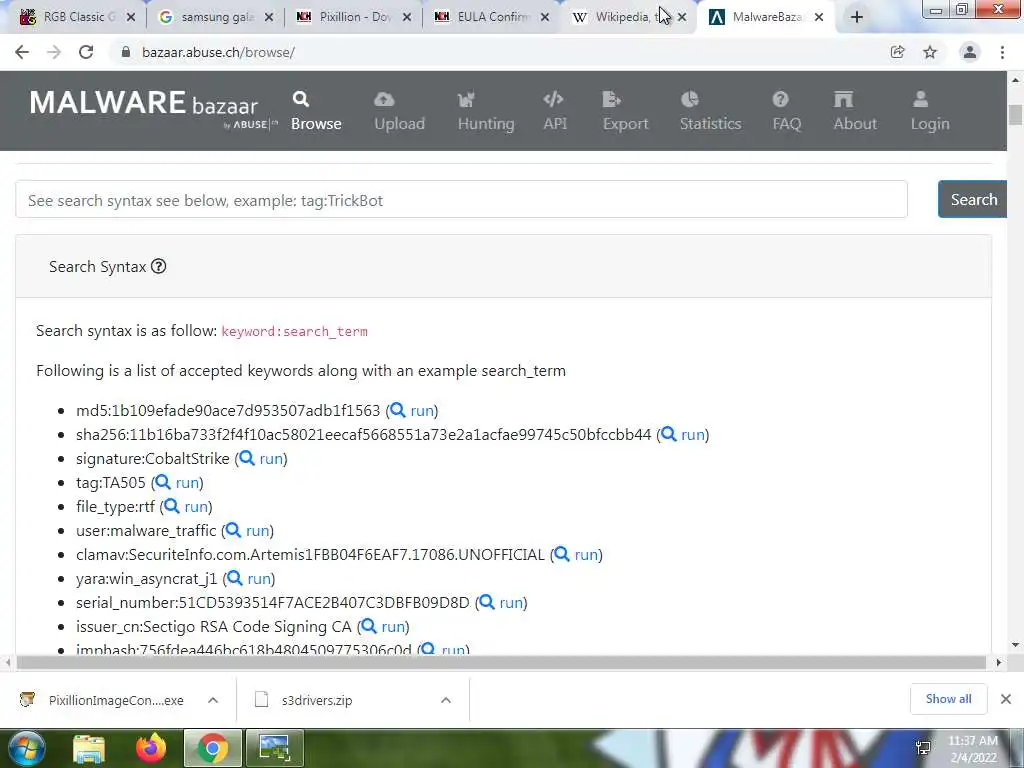Click Show all downloads
Viewport: 1024px width, 768px height.
(948, 699)
